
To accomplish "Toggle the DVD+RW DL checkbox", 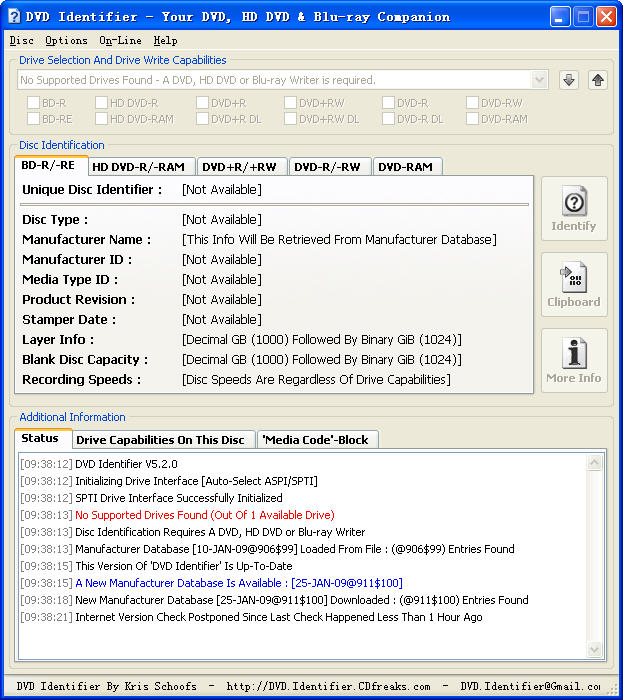I will click(291, 119).
